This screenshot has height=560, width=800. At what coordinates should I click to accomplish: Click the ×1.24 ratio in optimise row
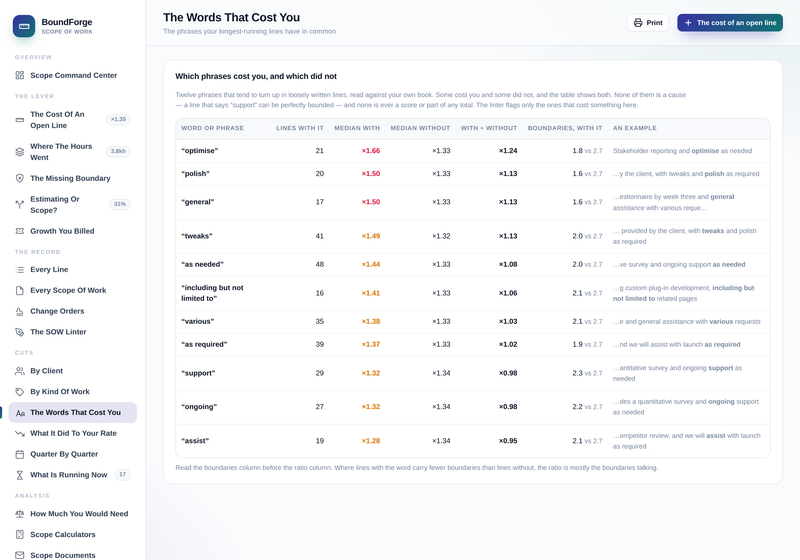508,151
